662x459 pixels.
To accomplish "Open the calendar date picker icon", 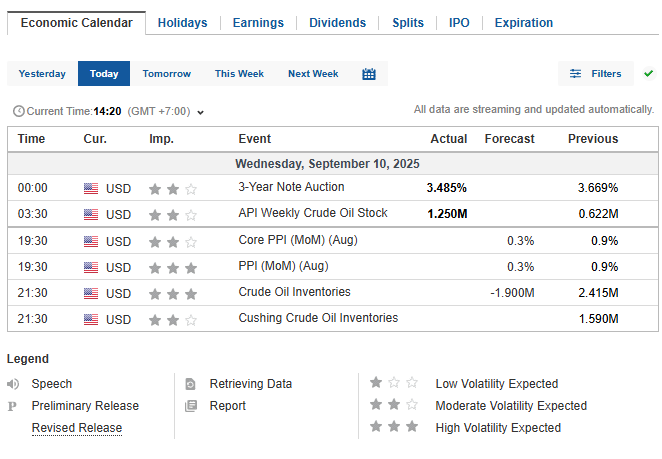I will tap(369, 74).
